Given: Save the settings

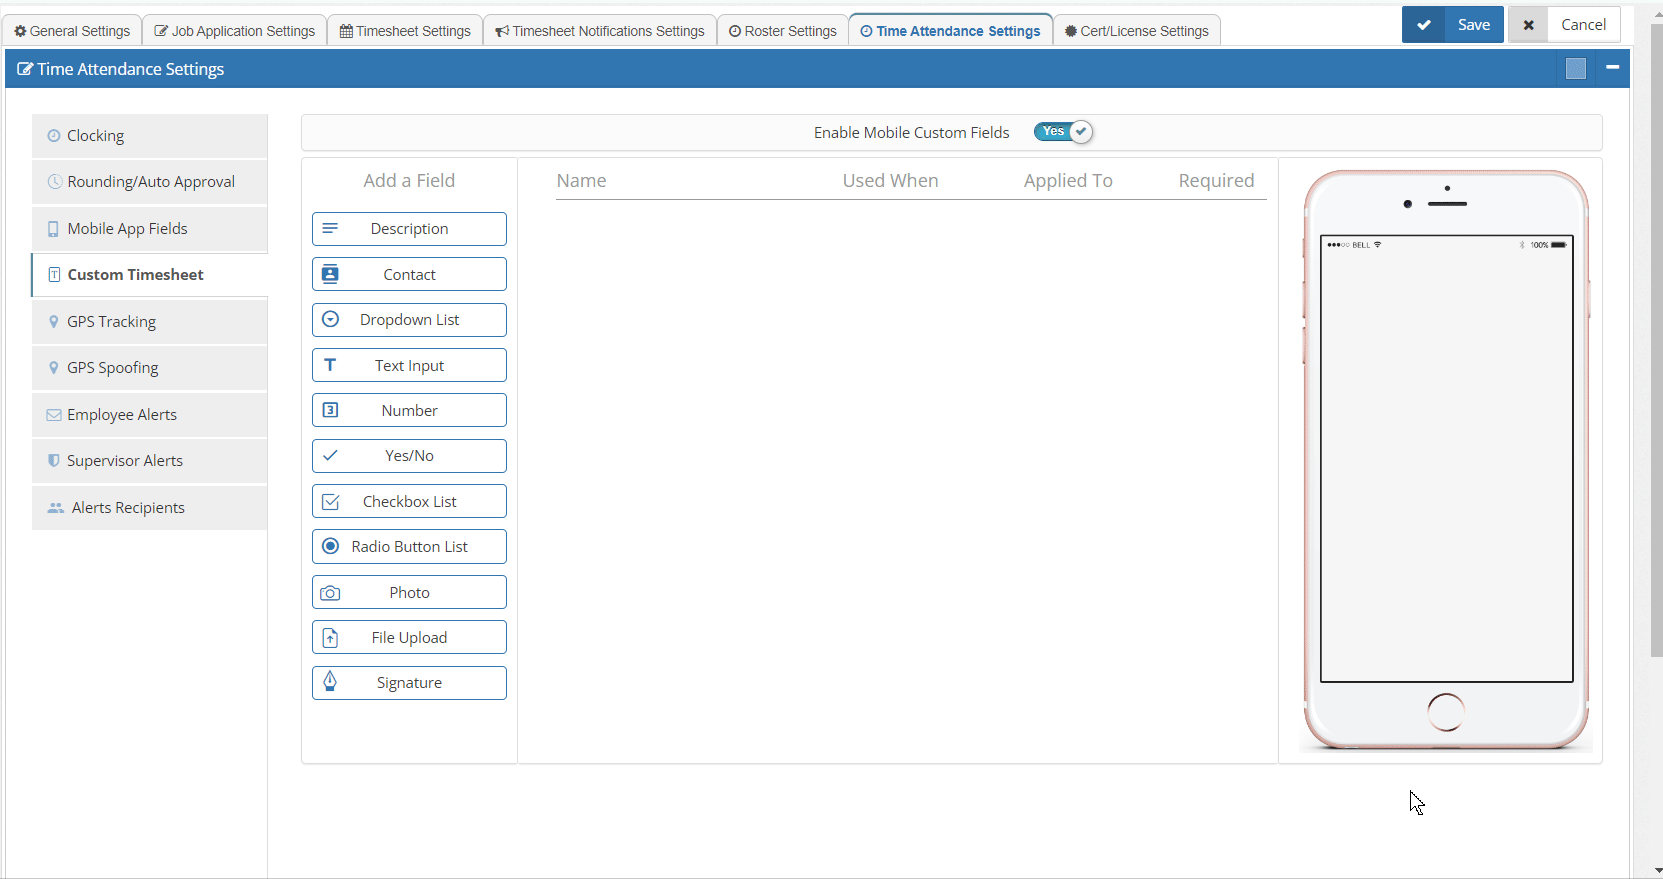Looking at the screenshot, I should (1452, 25).
